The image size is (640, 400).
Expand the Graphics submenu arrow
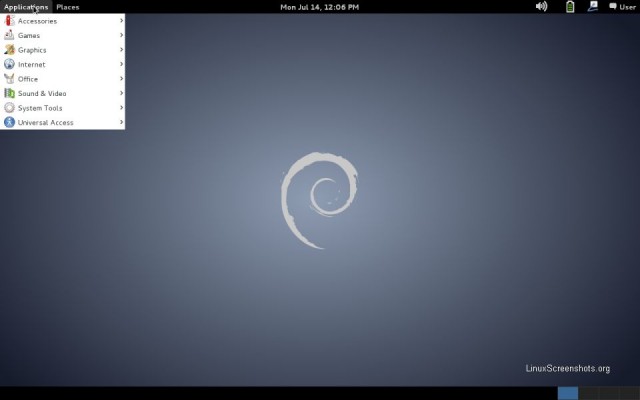click(121, 49)
